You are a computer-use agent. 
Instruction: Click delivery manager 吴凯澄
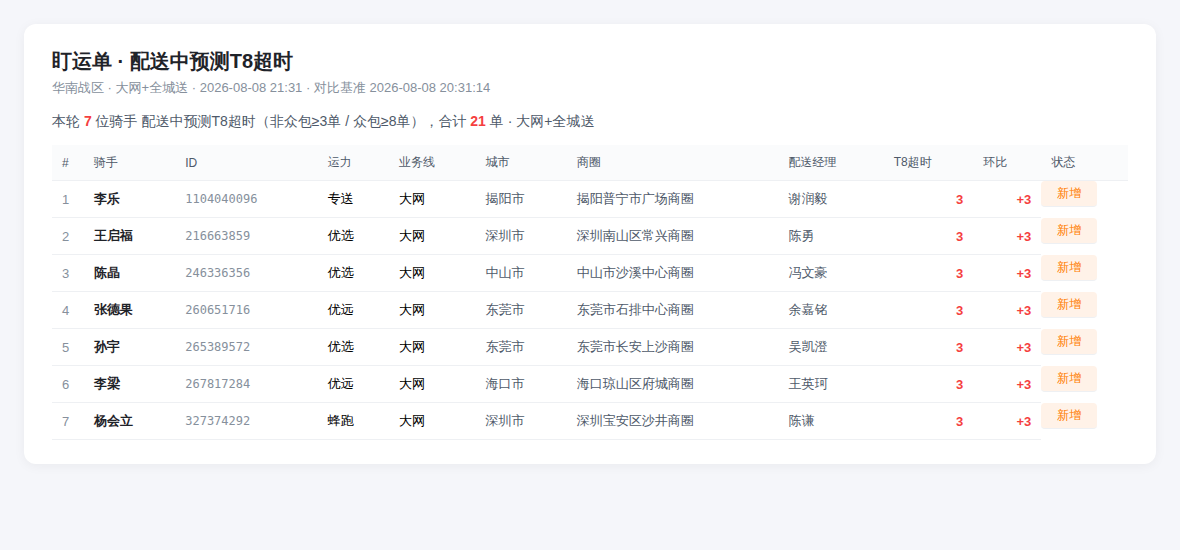point(807,347)
